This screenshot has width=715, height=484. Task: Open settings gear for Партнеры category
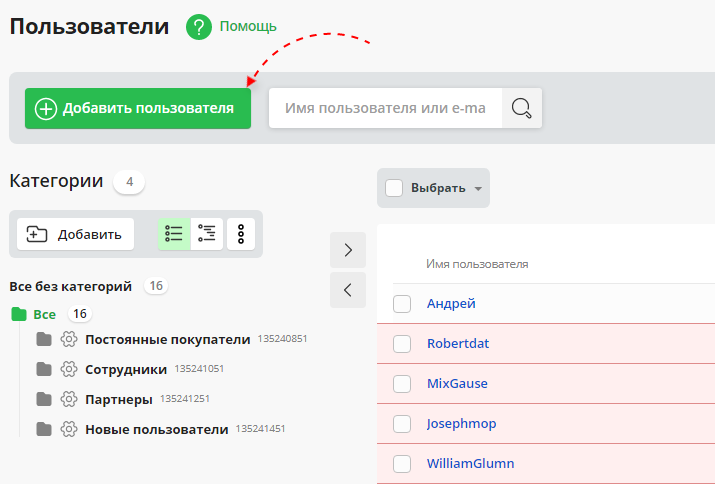coord(69,399)
